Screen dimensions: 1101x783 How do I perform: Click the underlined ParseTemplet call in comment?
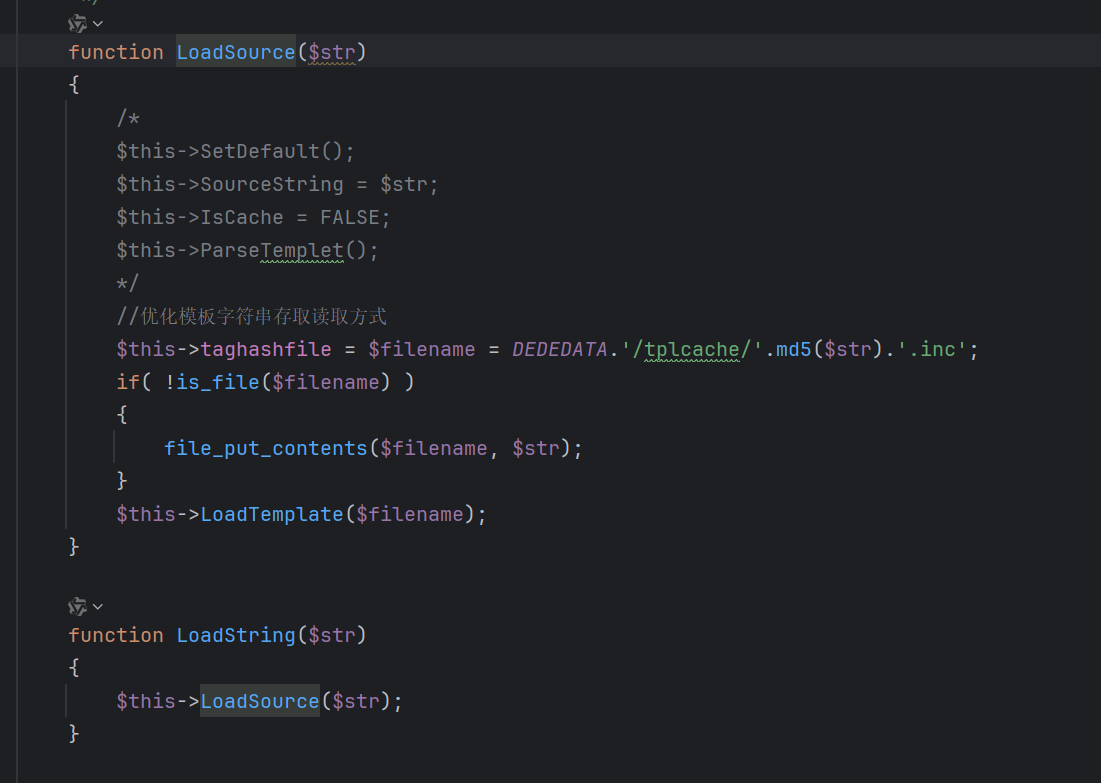(271, 250)
